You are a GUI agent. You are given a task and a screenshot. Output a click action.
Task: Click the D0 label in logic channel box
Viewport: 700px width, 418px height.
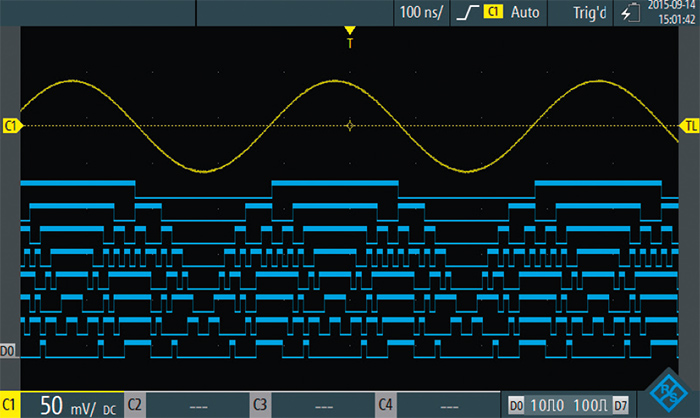coord(516,405)
